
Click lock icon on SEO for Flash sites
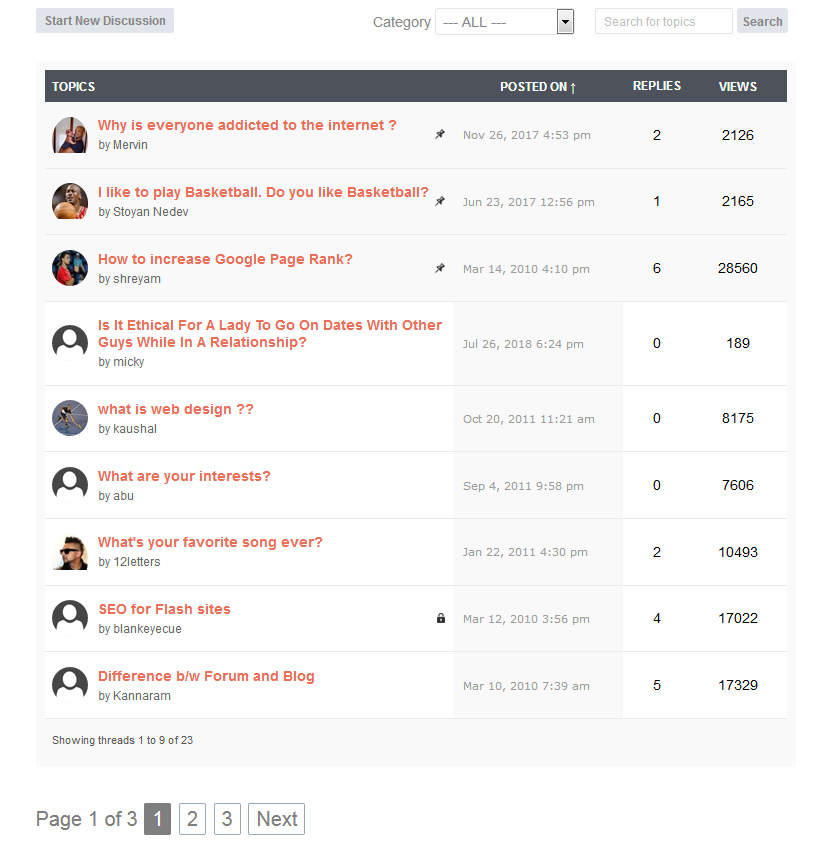pos(441,618)
